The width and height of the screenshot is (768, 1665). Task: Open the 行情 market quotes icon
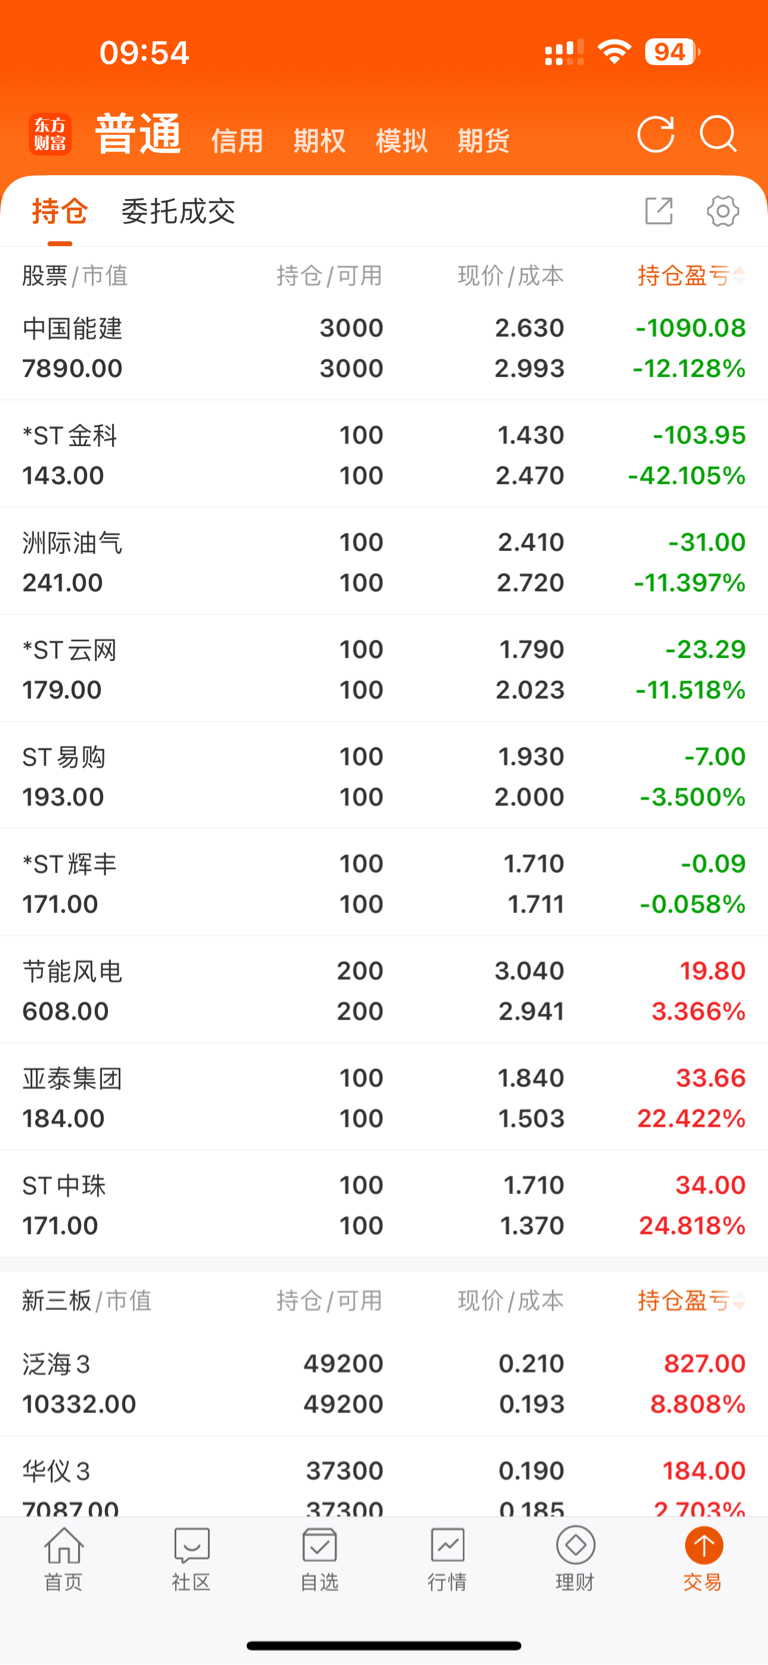[x=447, y=1560]
